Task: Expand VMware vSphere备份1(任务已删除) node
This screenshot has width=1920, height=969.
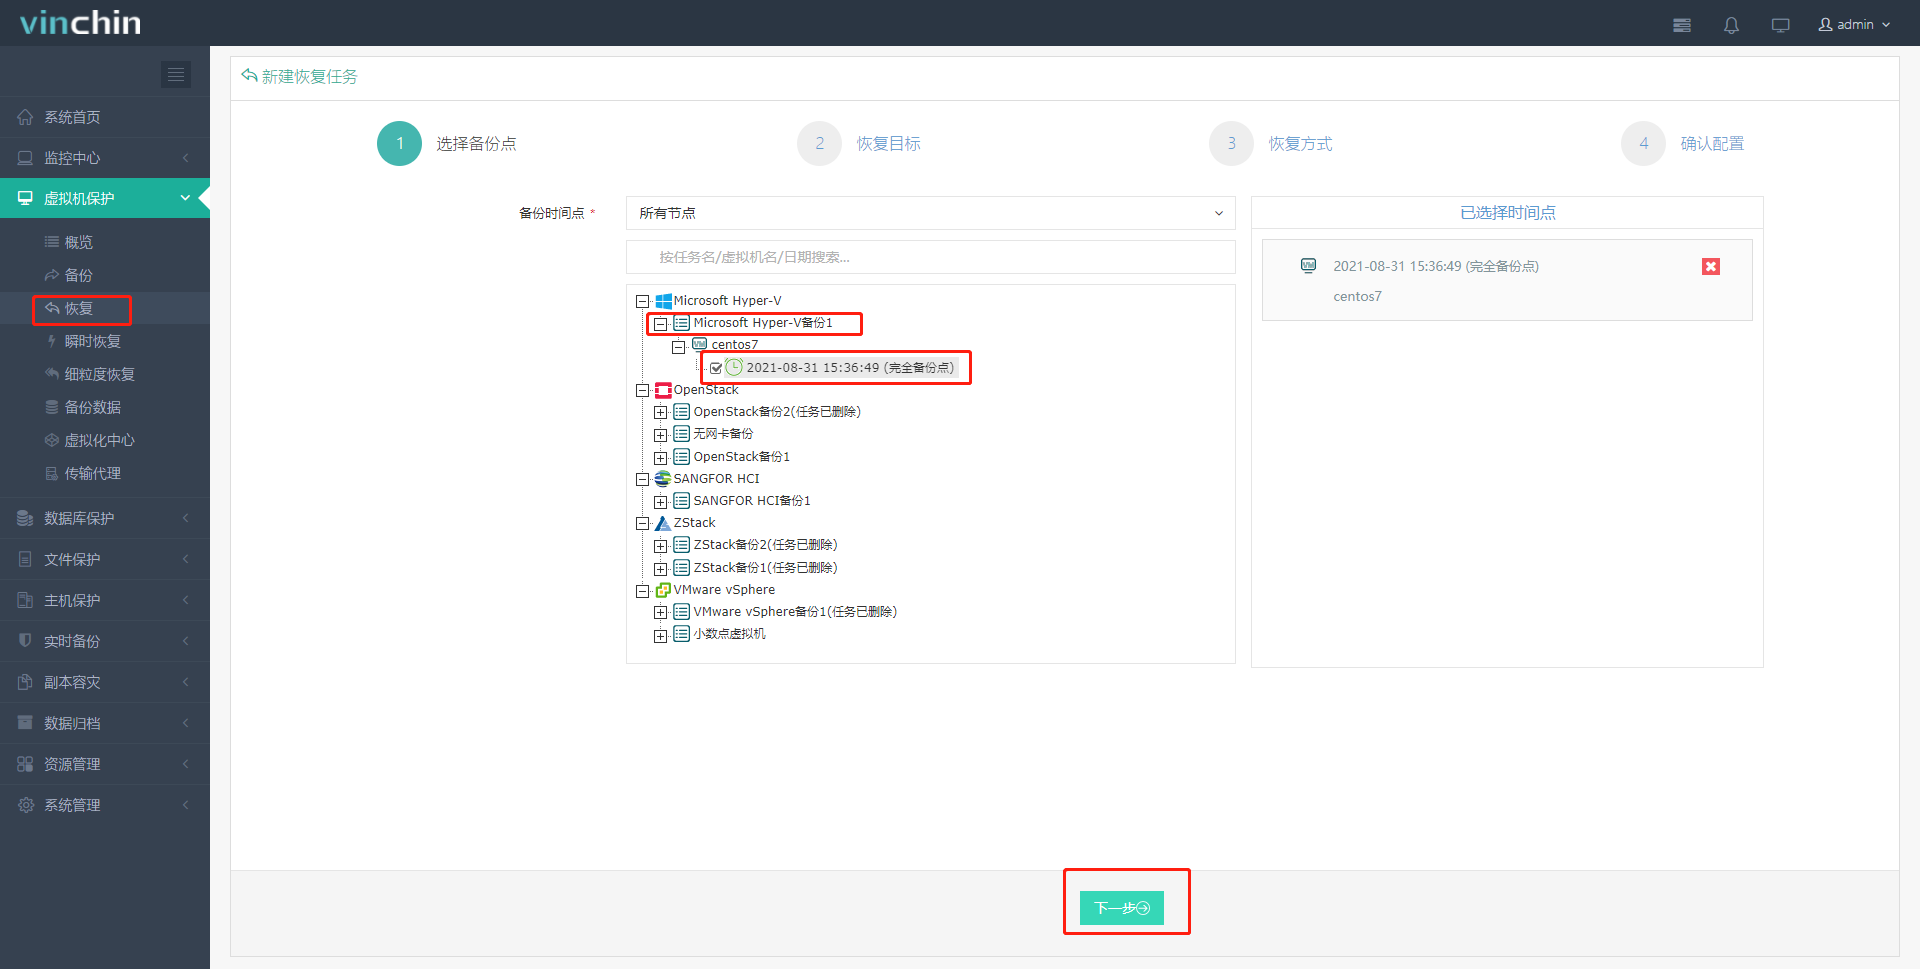Action: click(661, 612)
